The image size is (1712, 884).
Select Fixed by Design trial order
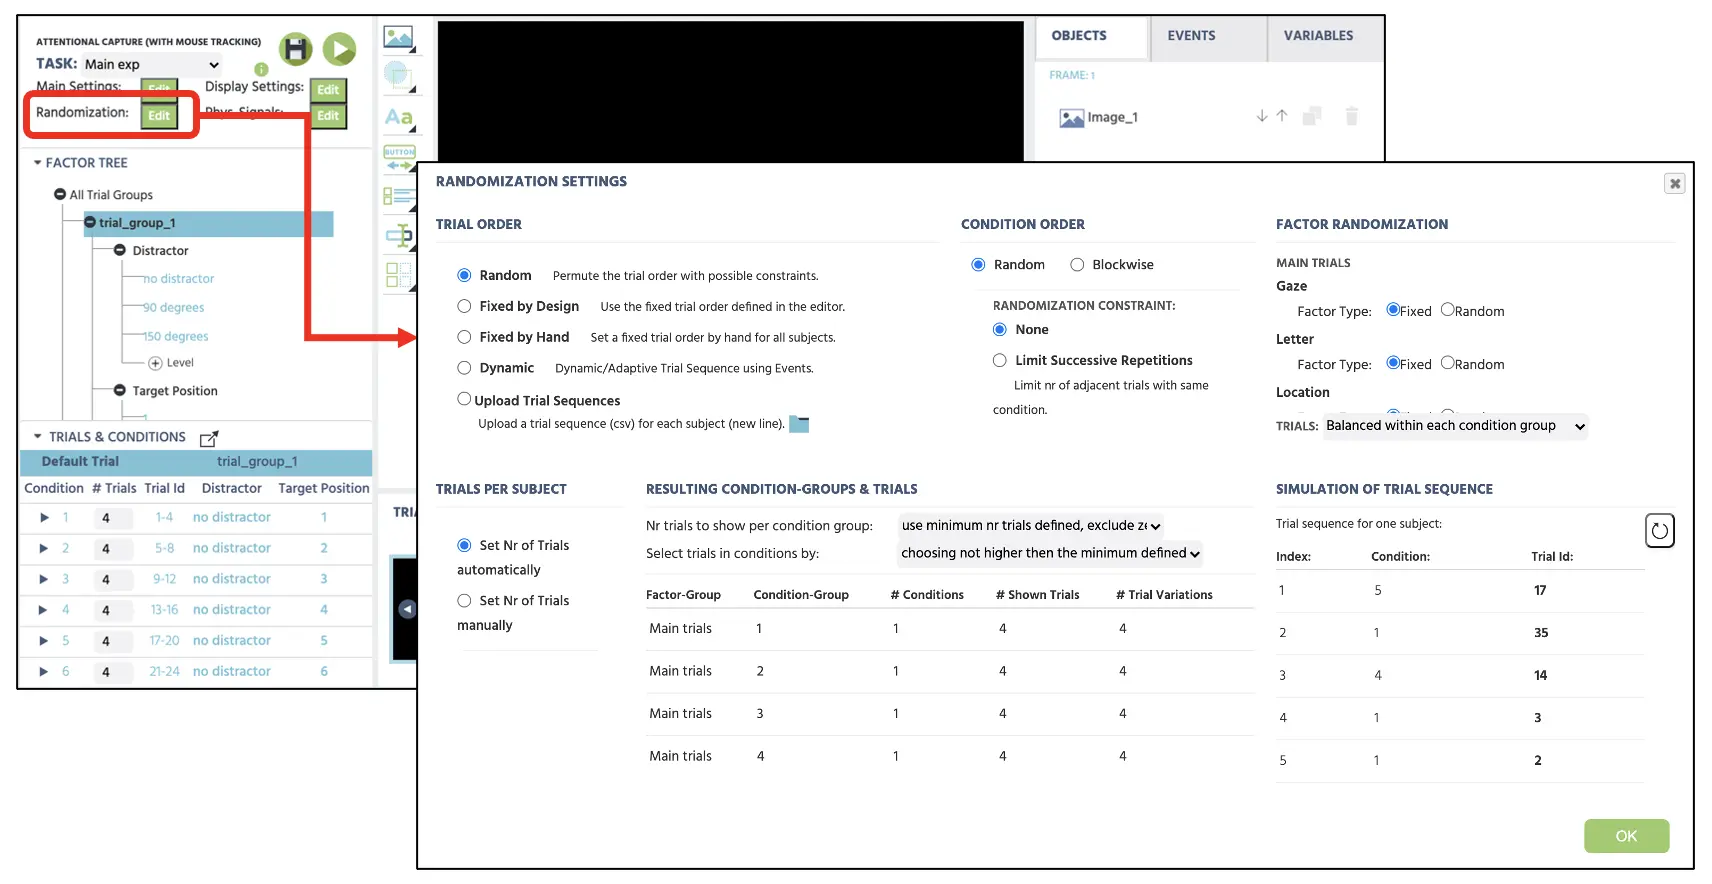[464, 306]
